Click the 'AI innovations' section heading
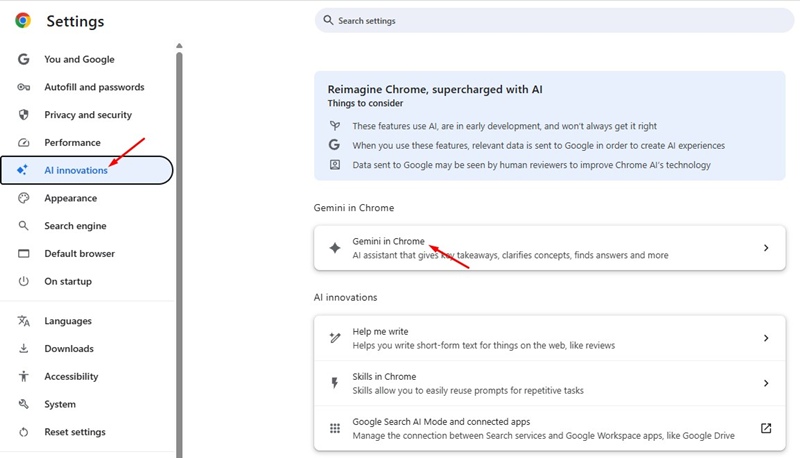 pyautogui.click(x=345, y=297)
